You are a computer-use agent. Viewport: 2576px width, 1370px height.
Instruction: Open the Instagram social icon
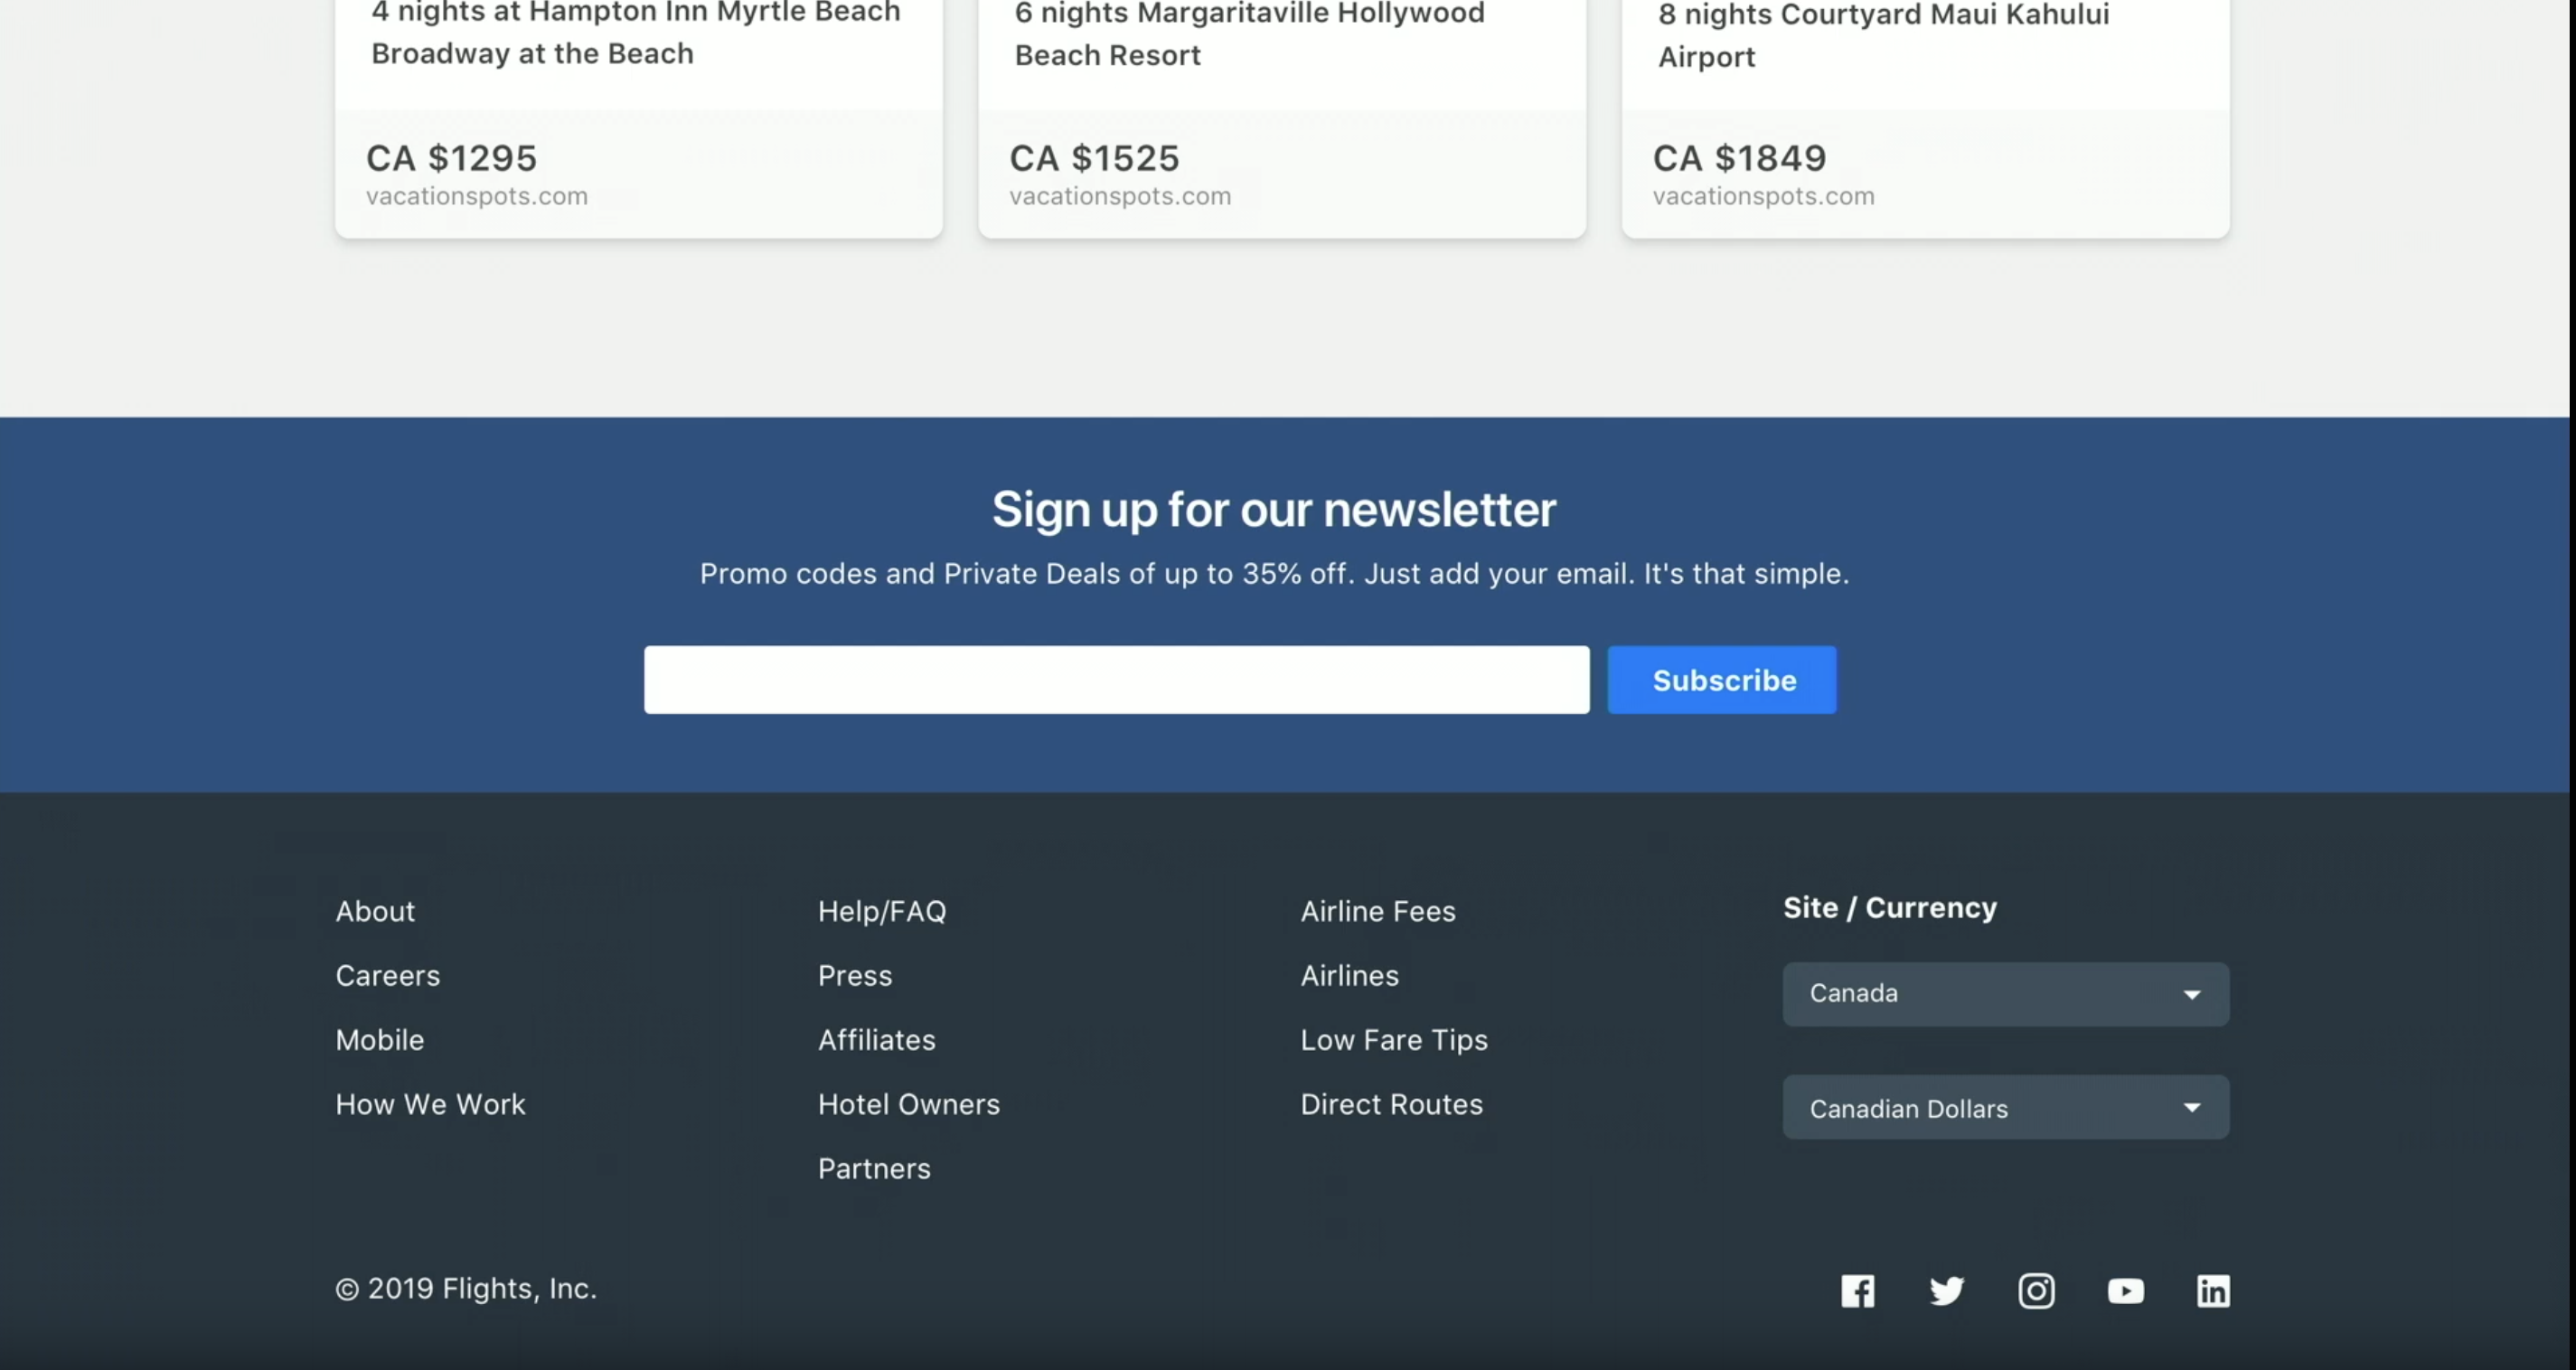(x=2036, y=1291)
